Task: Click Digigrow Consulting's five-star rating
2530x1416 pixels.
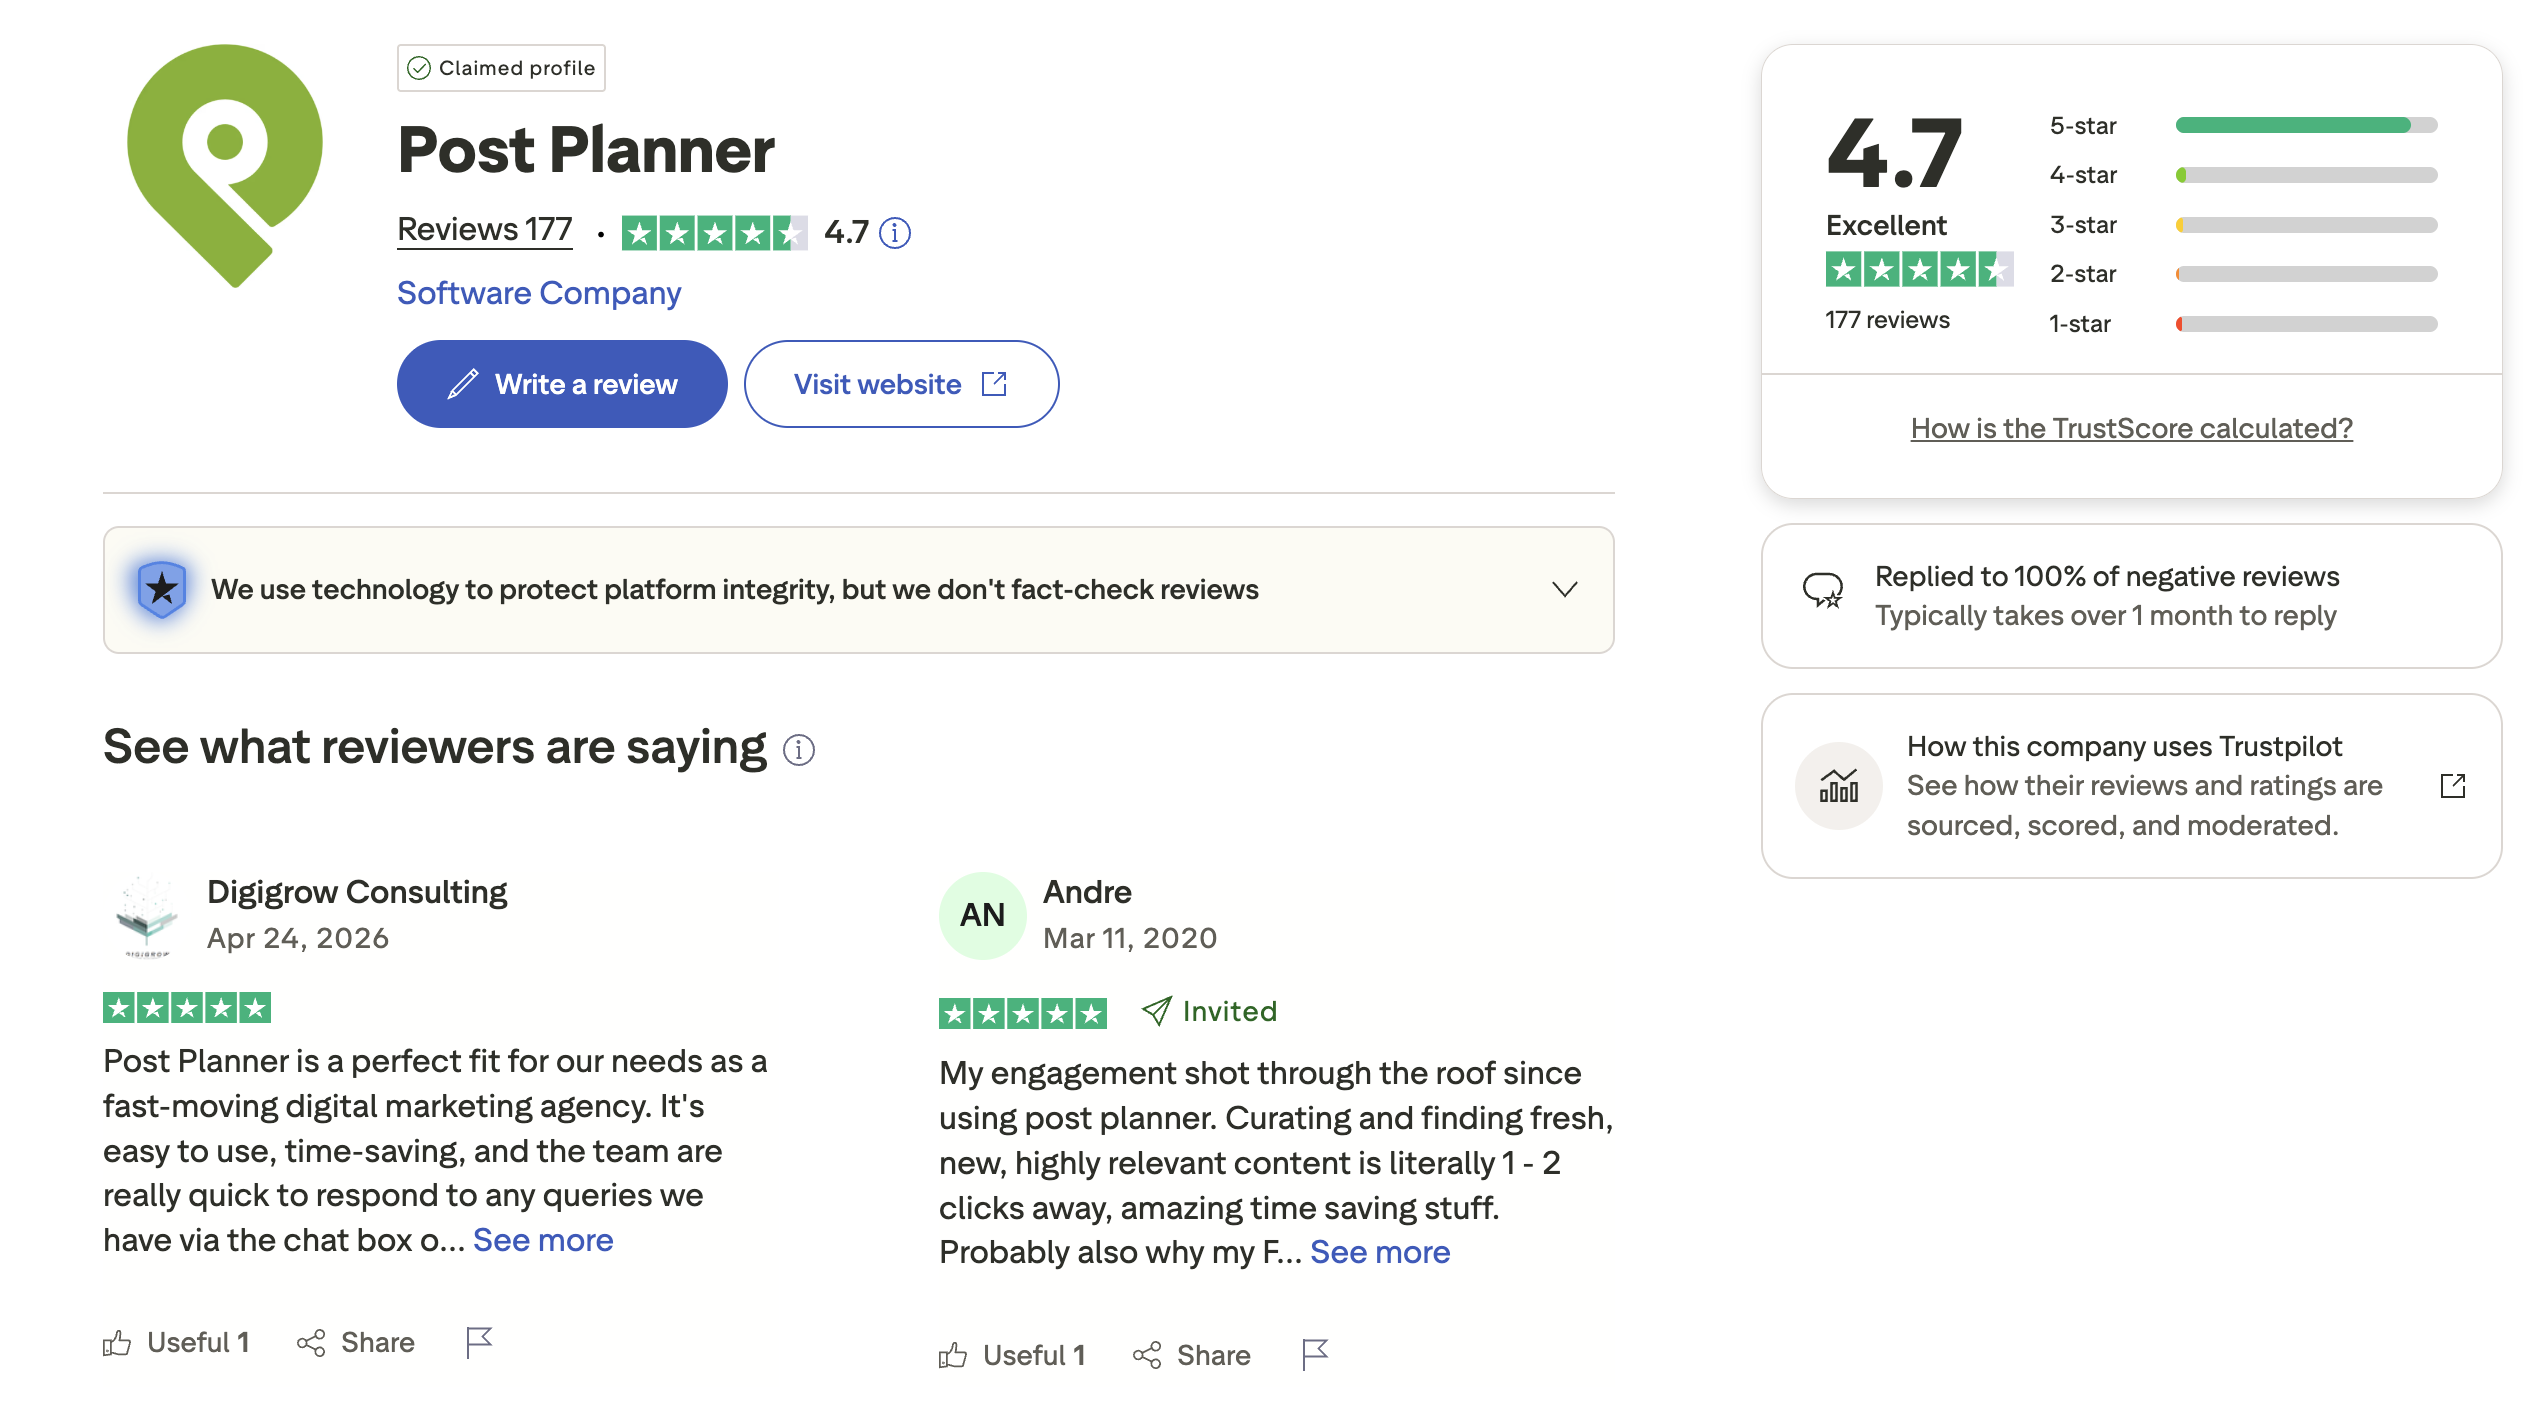Action: point(187,1008)
